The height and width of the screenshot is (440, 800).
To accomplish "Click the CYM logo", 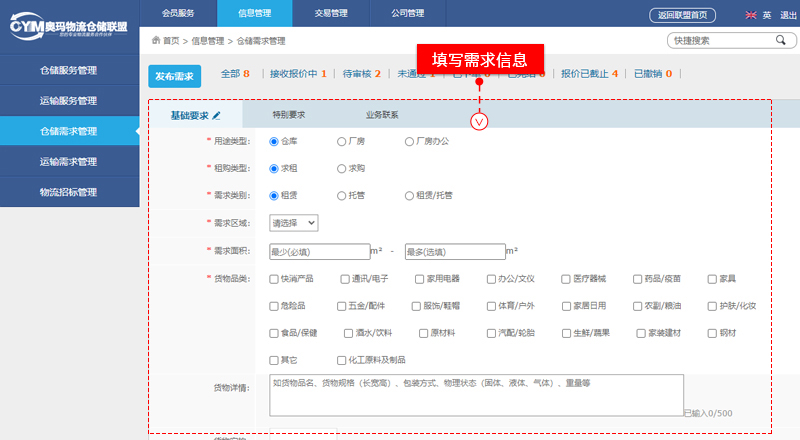I will click(x=68, y=26).
